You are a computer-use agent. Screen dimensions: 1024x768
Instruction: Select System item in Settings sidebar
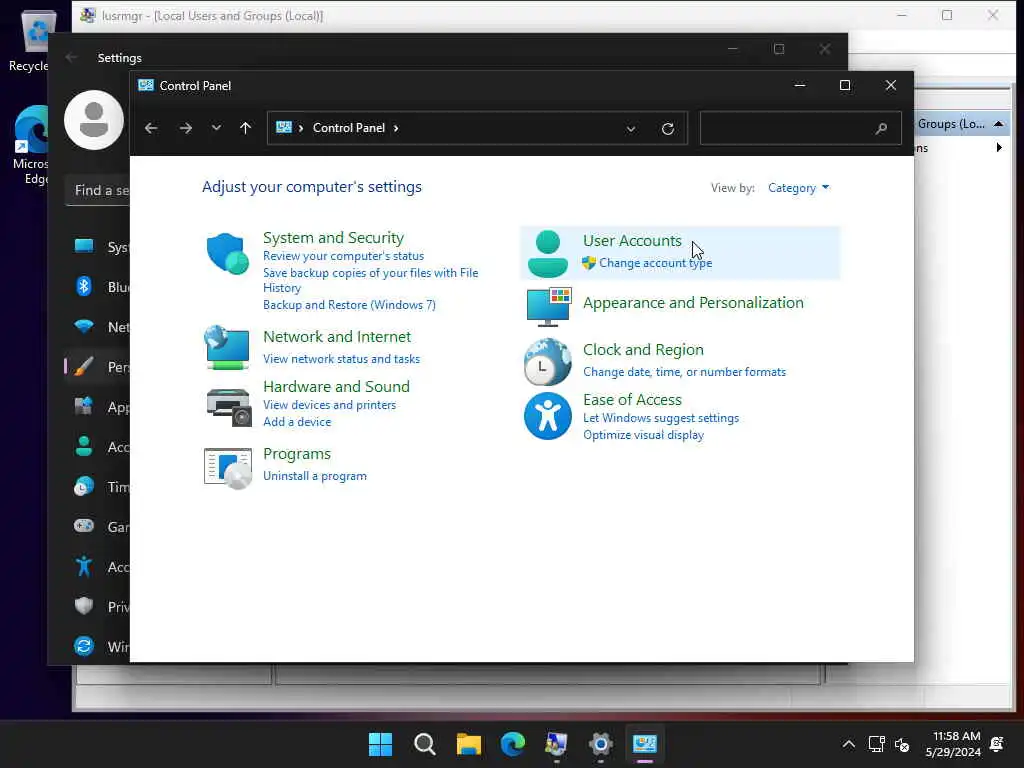(97, 247)
